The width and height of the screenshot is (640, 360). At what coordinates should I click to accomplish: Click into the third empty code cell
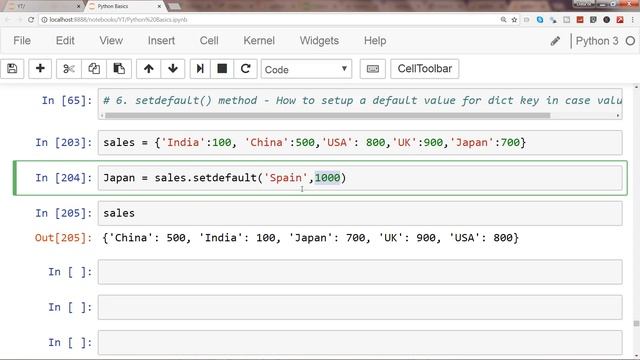[360, 342]
